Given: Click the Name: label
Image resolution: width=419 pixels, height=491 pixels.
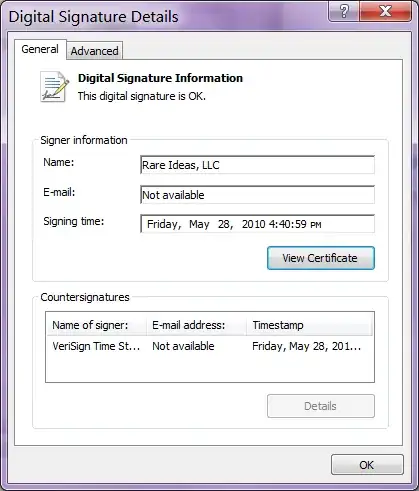Looking at the screenshot, I should pos(59,162).
